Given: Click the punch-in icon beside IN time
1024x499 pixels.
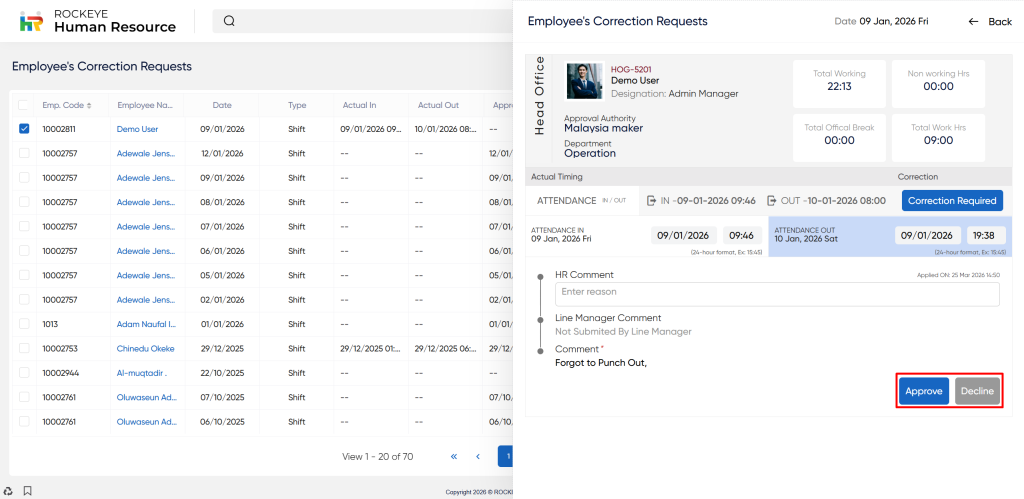Looking at the screenshot, I should tap(652, 200).
